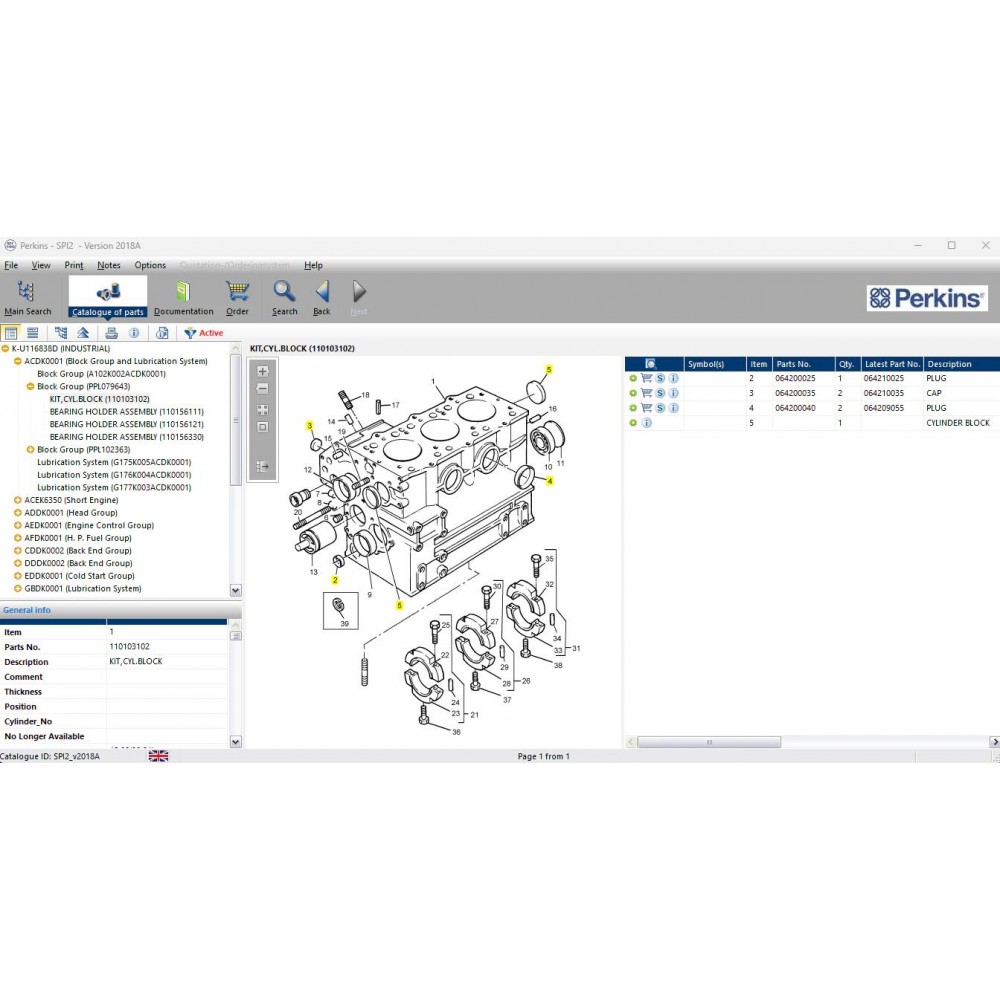The width and height of the screenshot is (1000, 1000).
Task: Click the Print icon below the toolbar
Action: (111, 332)
